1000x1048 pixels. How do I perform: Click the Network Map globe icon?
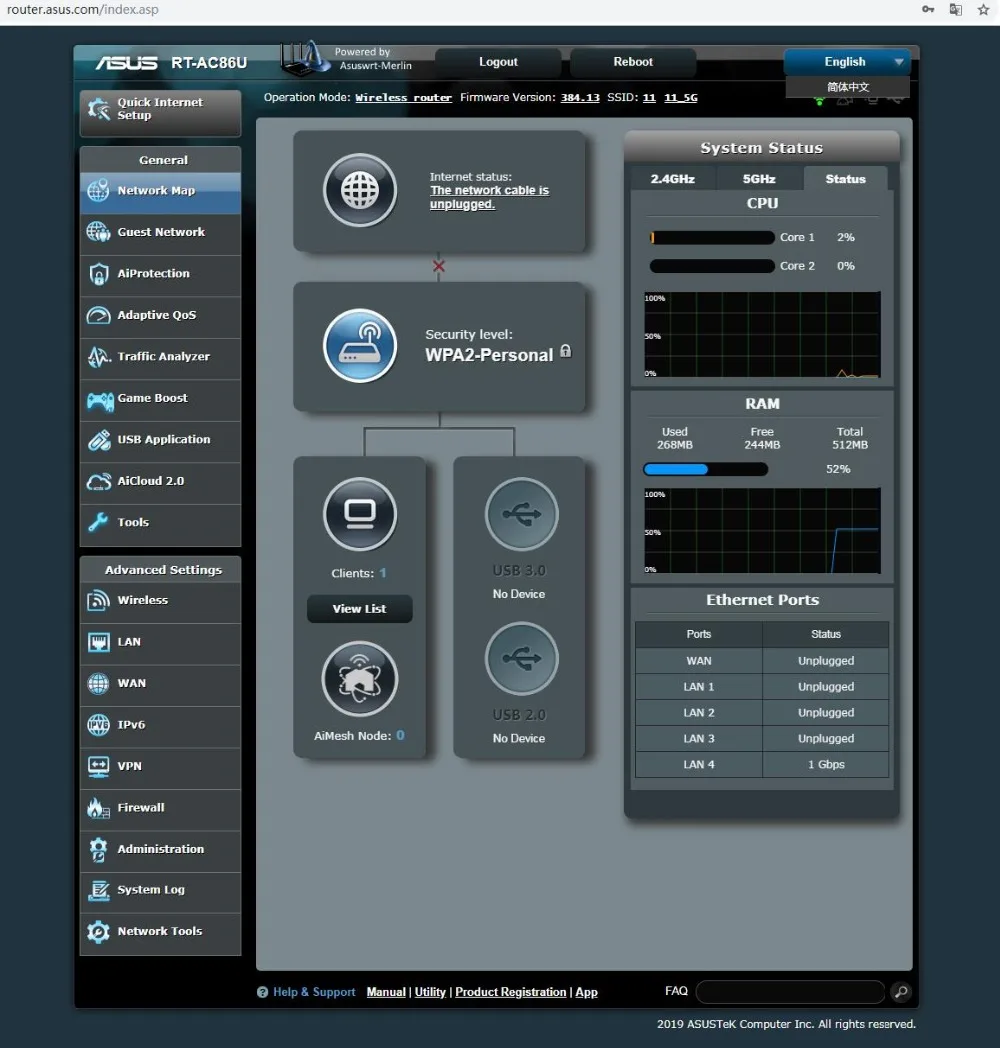pos(98,190)
